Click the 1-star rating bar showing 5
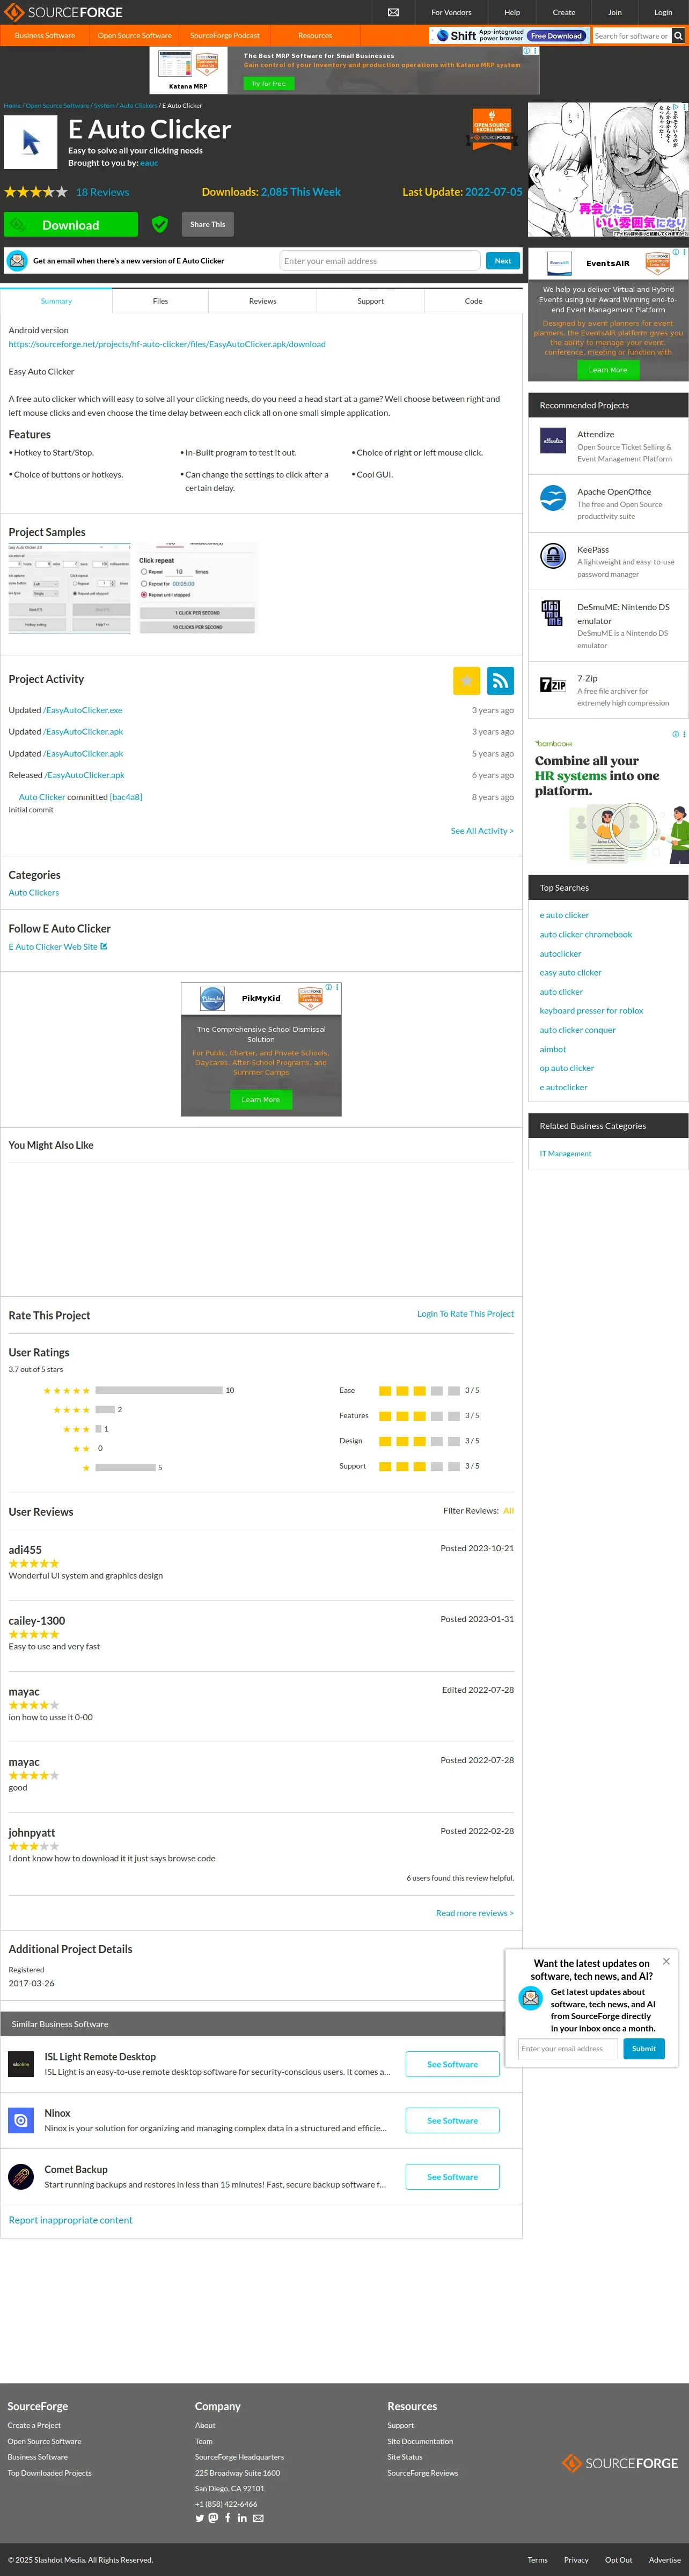689x2576 pixels. pyautogui.click(x=126, y=1467)
